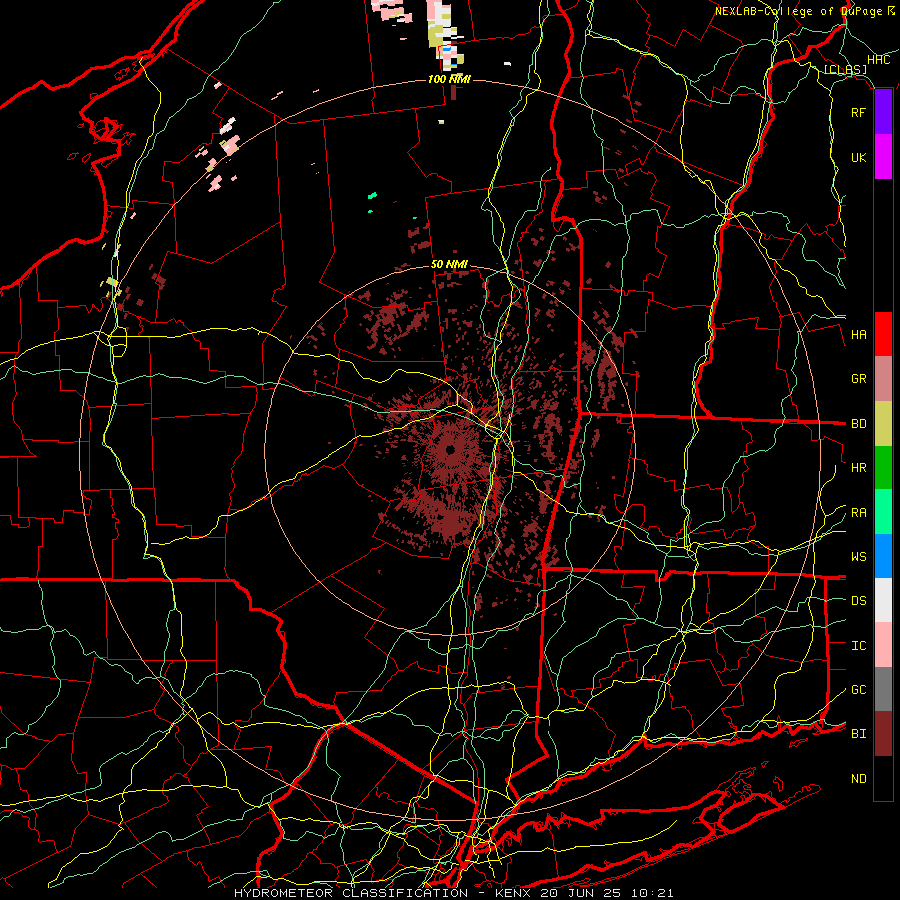Click the BD legend label
The image size is (900, 900).
tap(858, 424)
